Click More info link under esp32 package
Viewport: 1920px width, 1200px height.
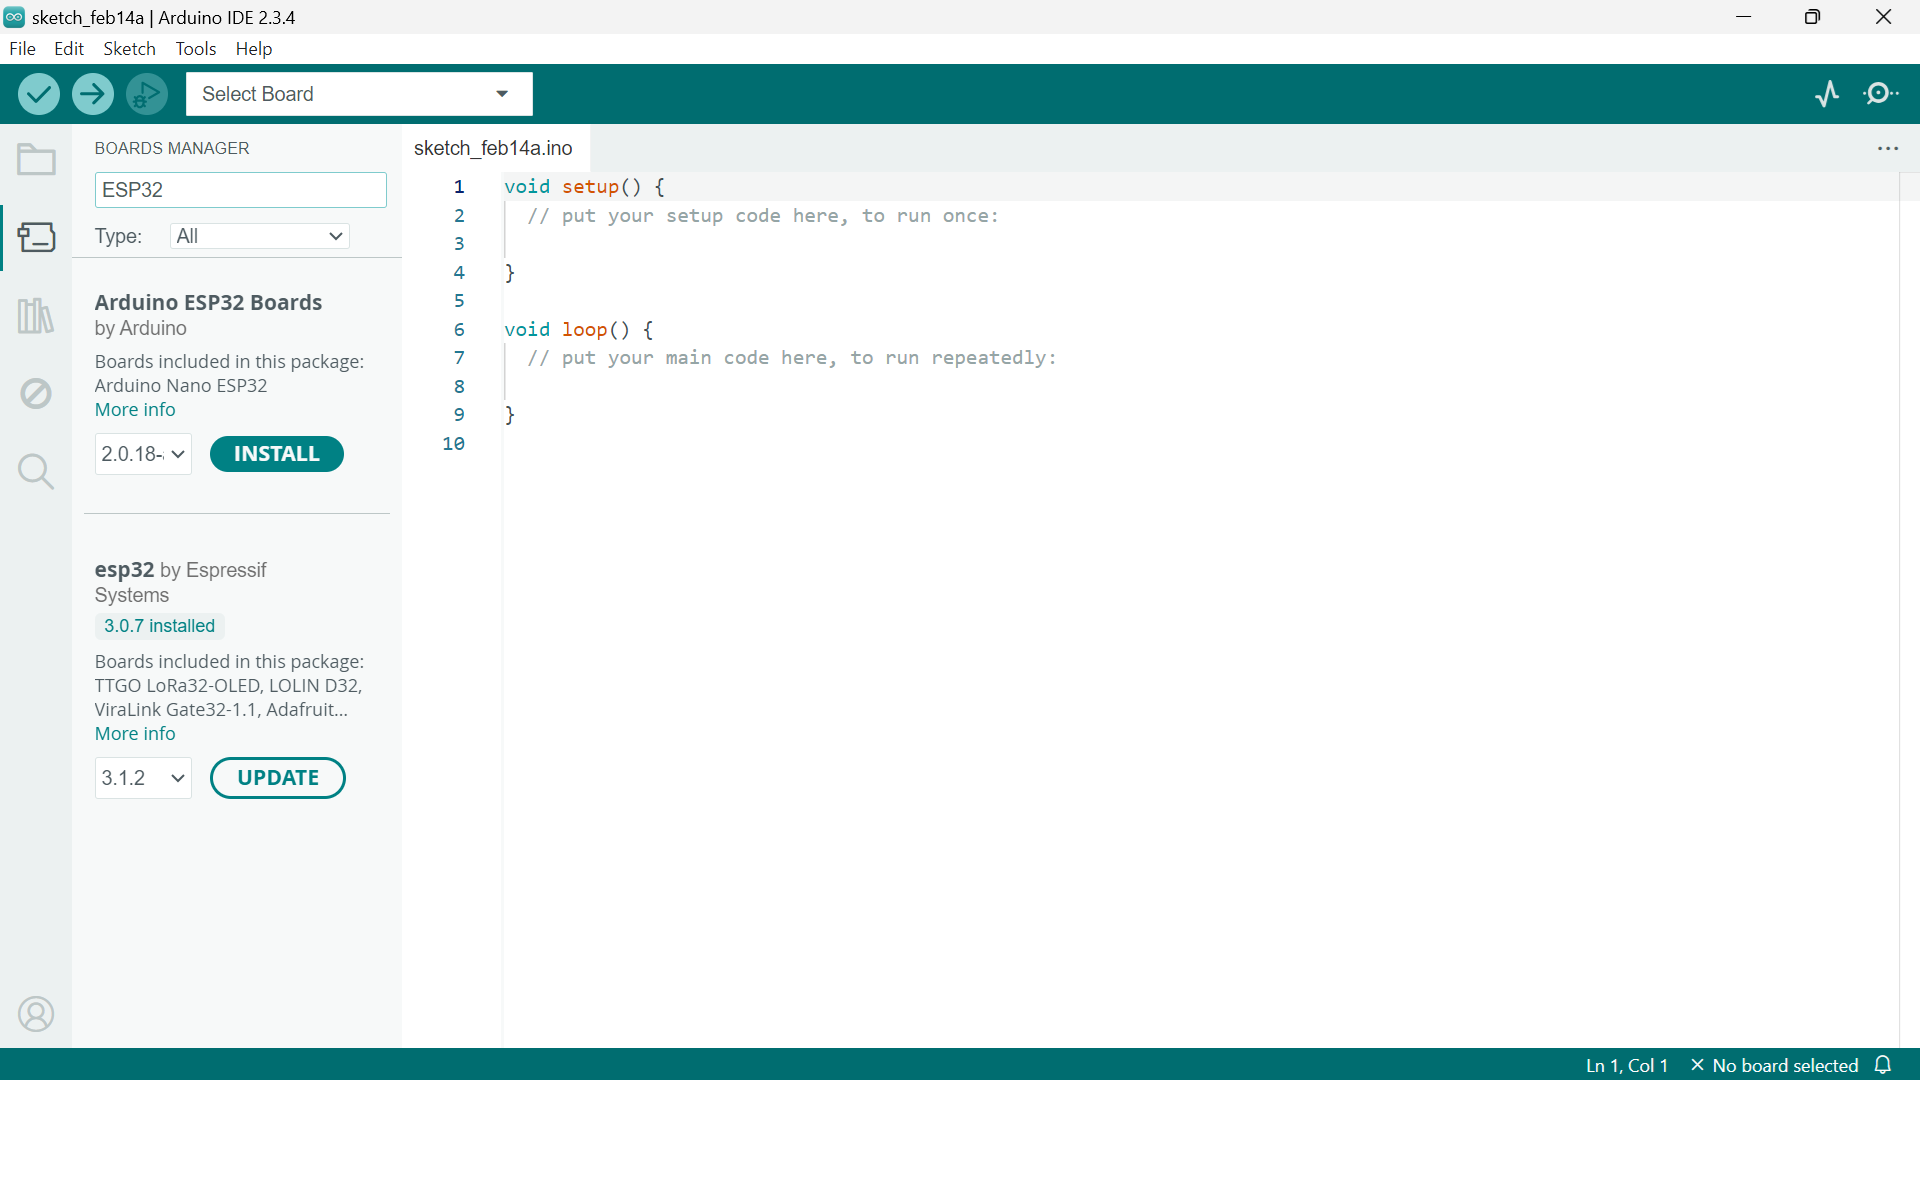click(135, 733)
